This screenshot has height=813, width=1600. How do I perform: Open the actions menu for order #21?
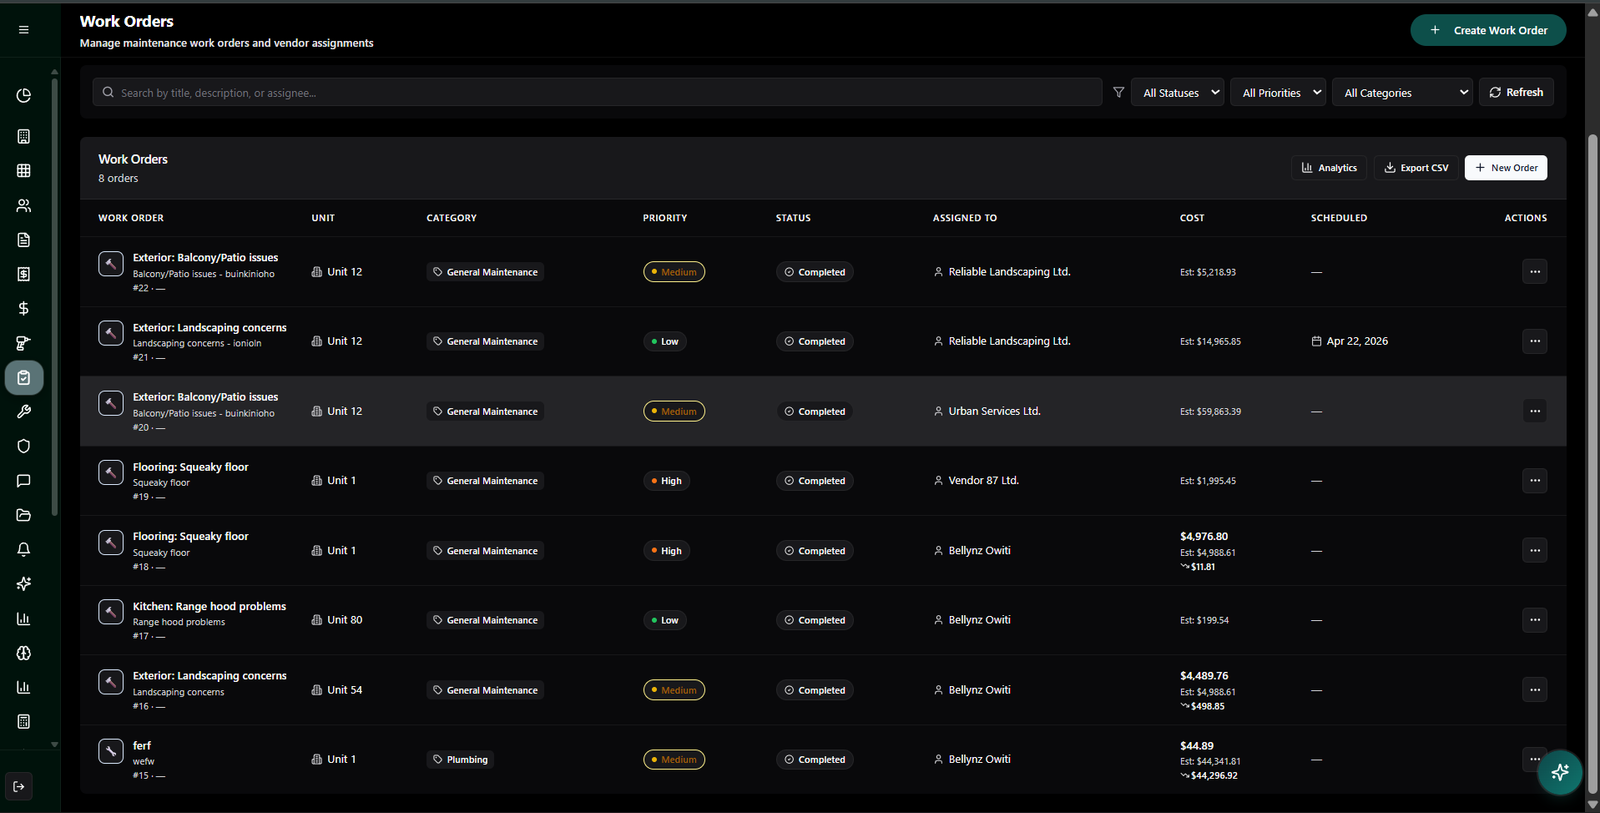point(1535,341)
